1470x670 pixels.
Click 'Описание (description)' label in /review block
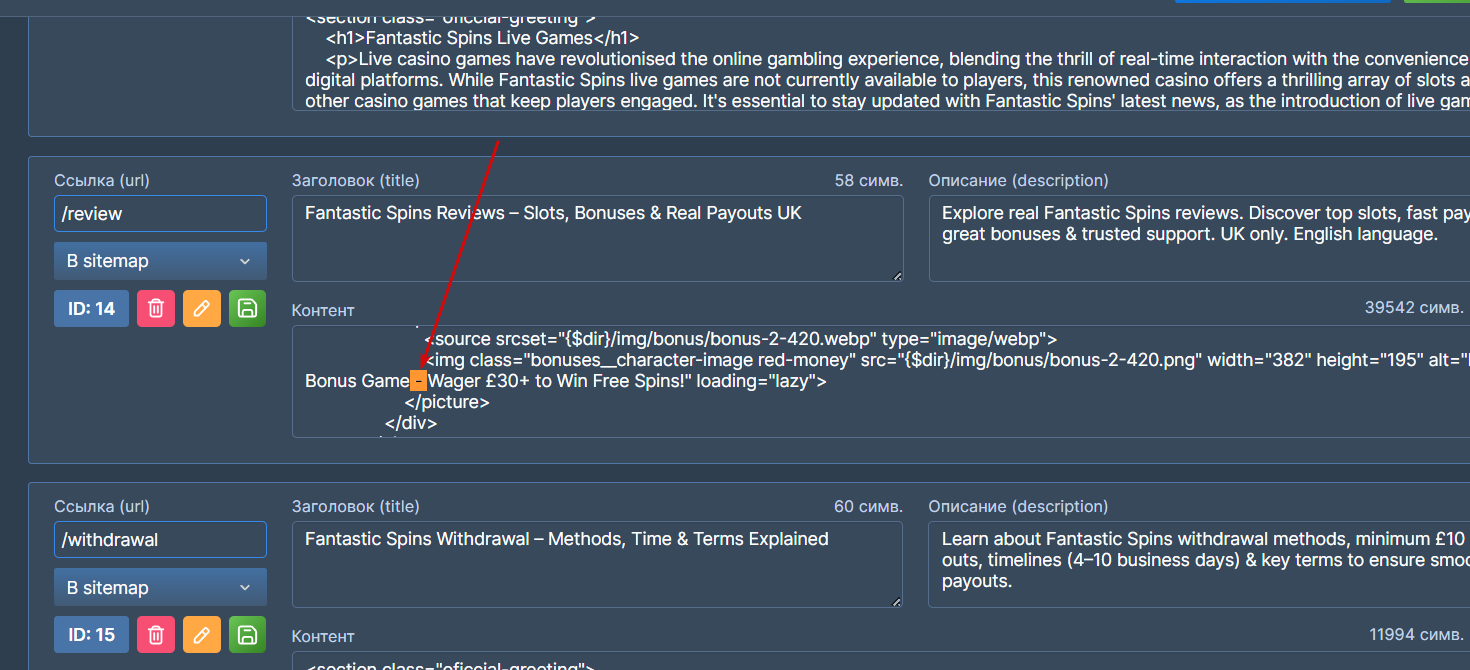pos(1018,181)
